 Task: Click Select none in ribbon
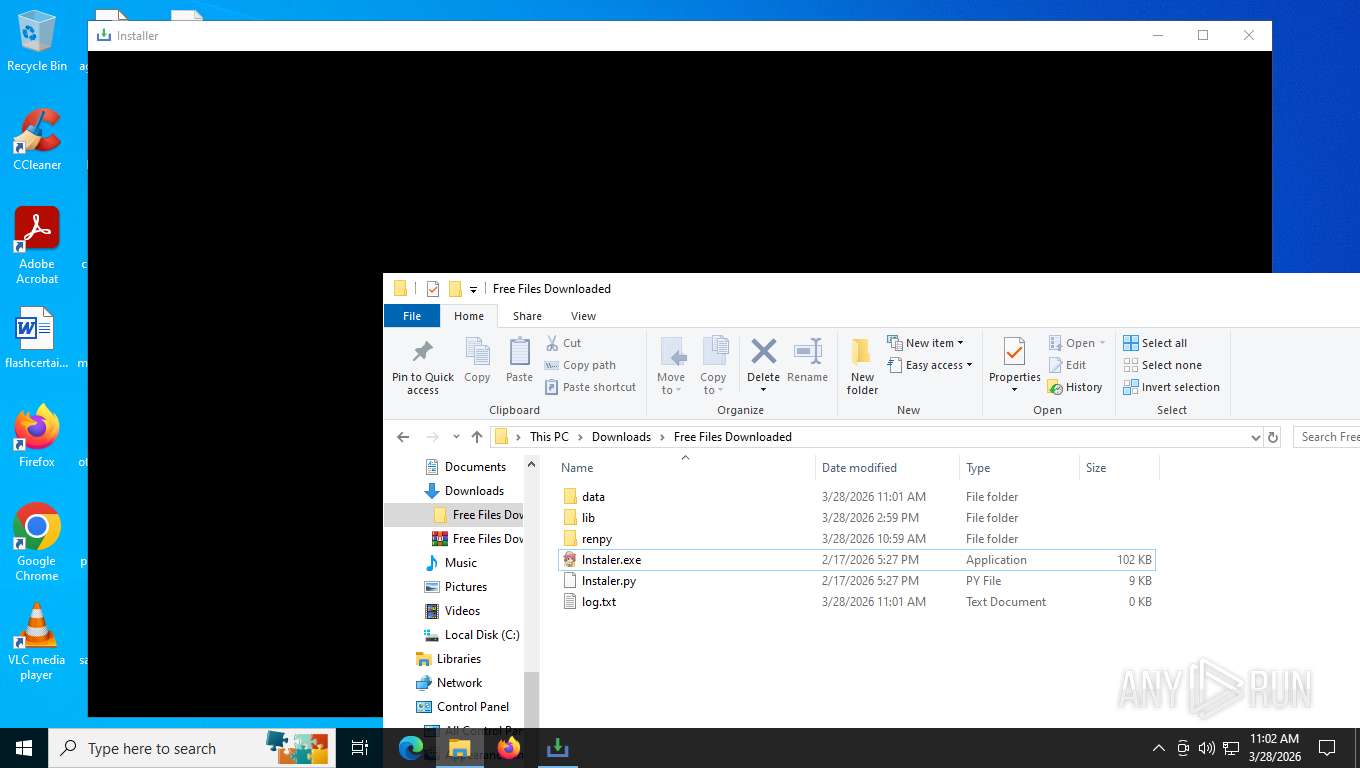click(1162, 365)
